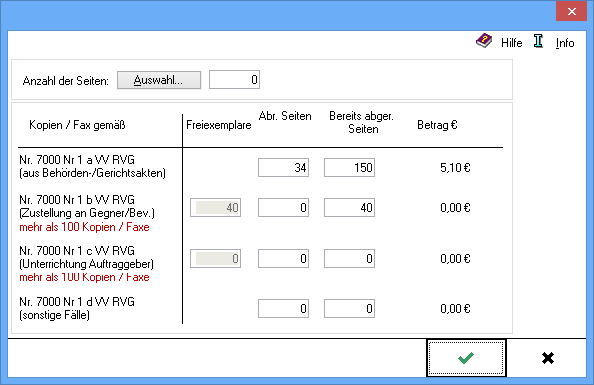Click Betrag 0,00 € in Nr 1 d row

click(x=455, y=309)
